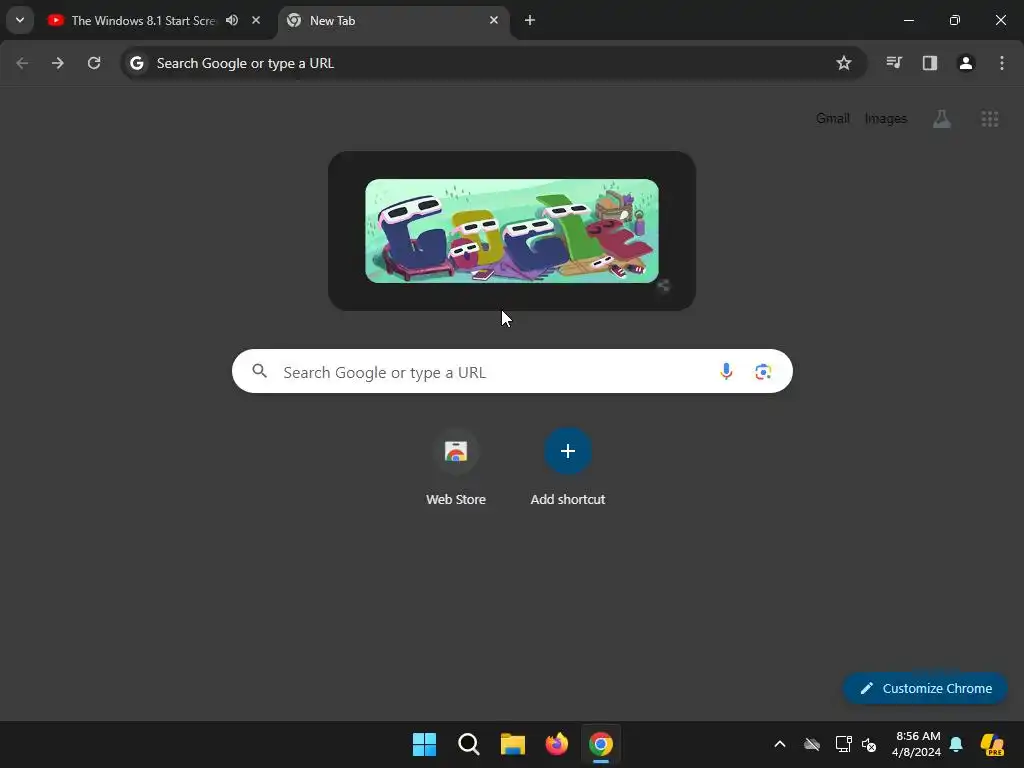Click inside the Google search box

click(x=512, y=372)
